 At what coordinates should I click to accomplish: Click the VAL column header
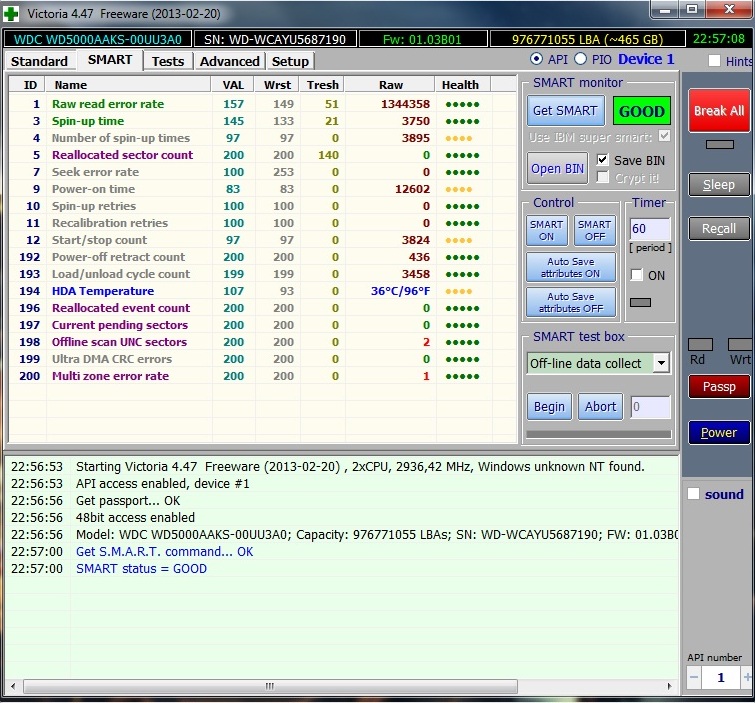233,85
